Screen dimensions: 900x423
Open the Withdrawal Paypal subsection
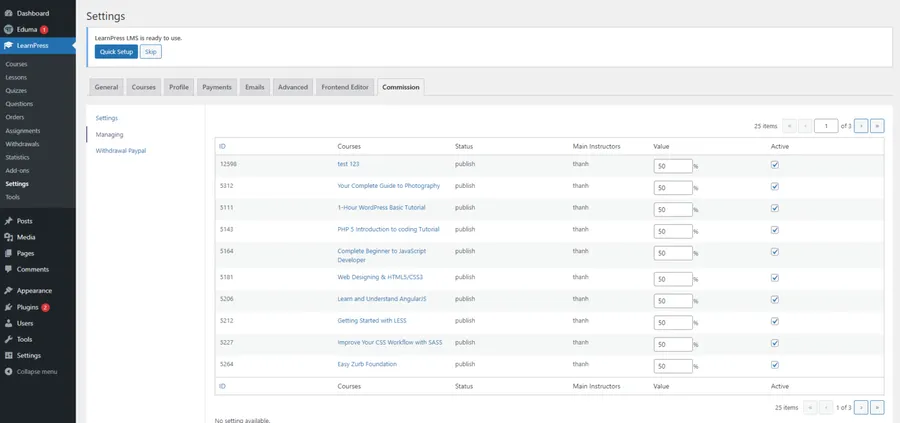click(121, 151)
